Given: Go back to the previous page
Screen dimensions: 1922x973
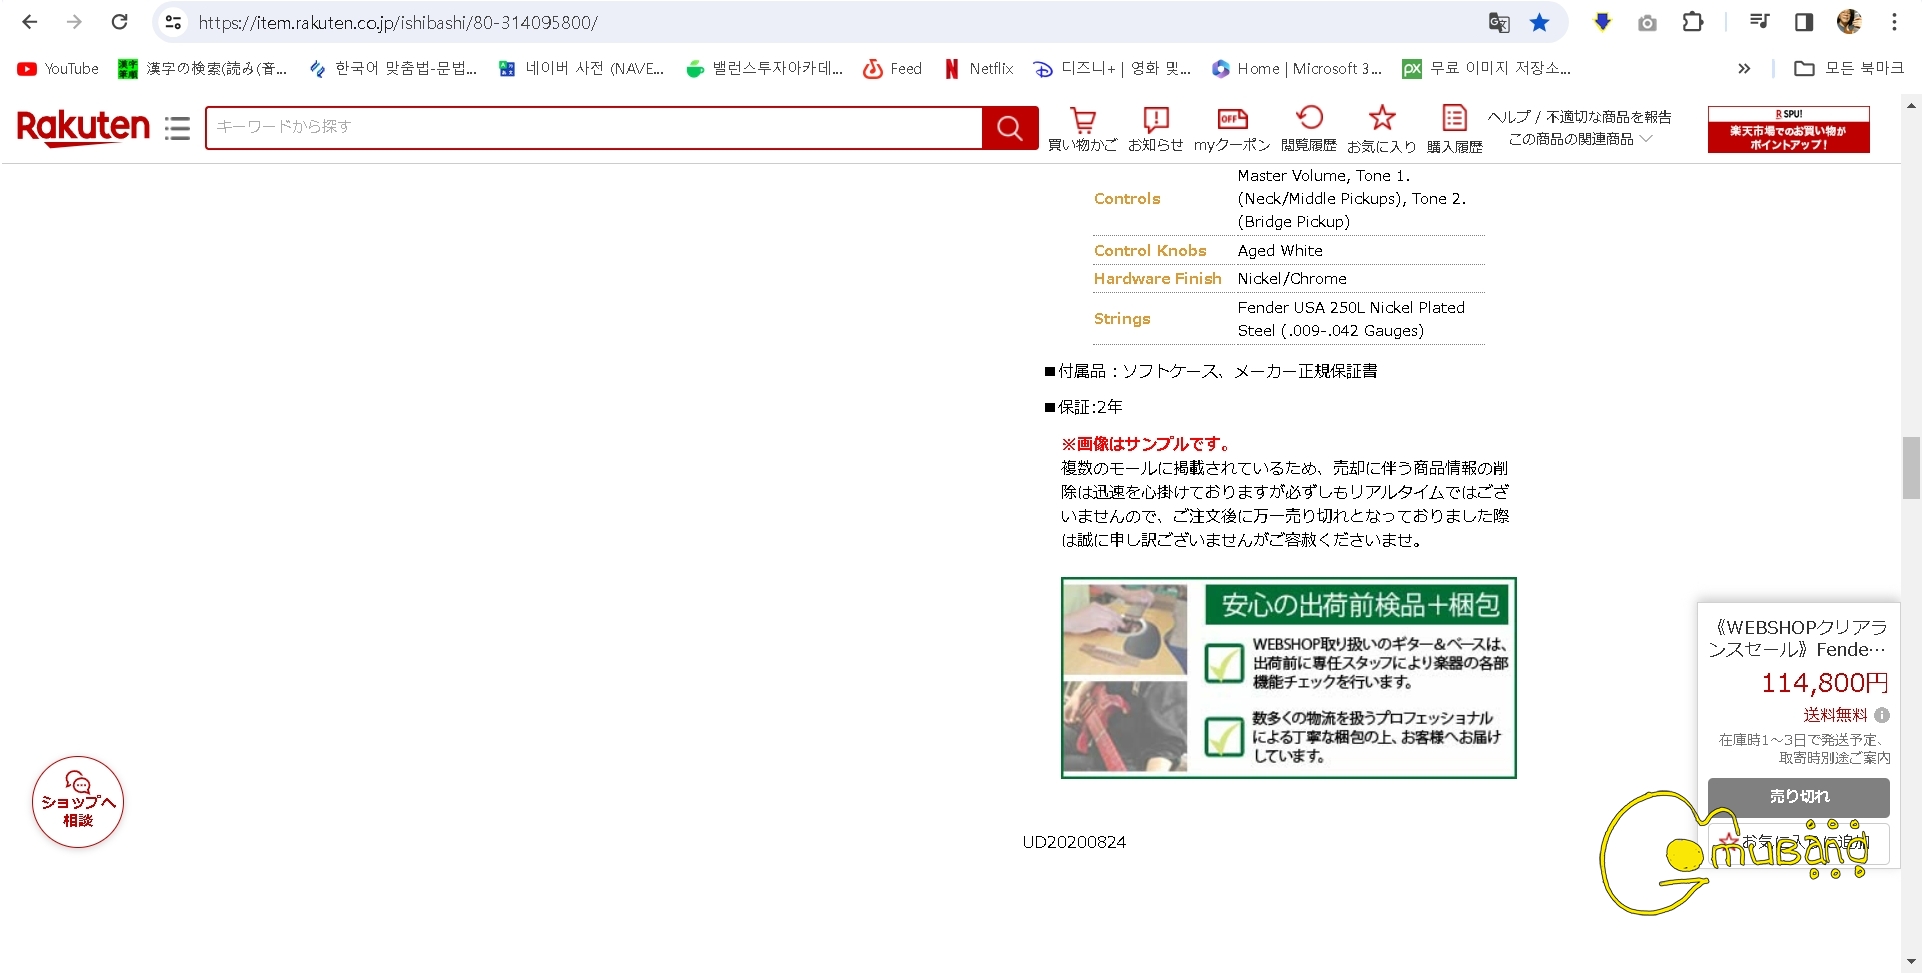Looking at the screenshot, I should tap(30, 22).
